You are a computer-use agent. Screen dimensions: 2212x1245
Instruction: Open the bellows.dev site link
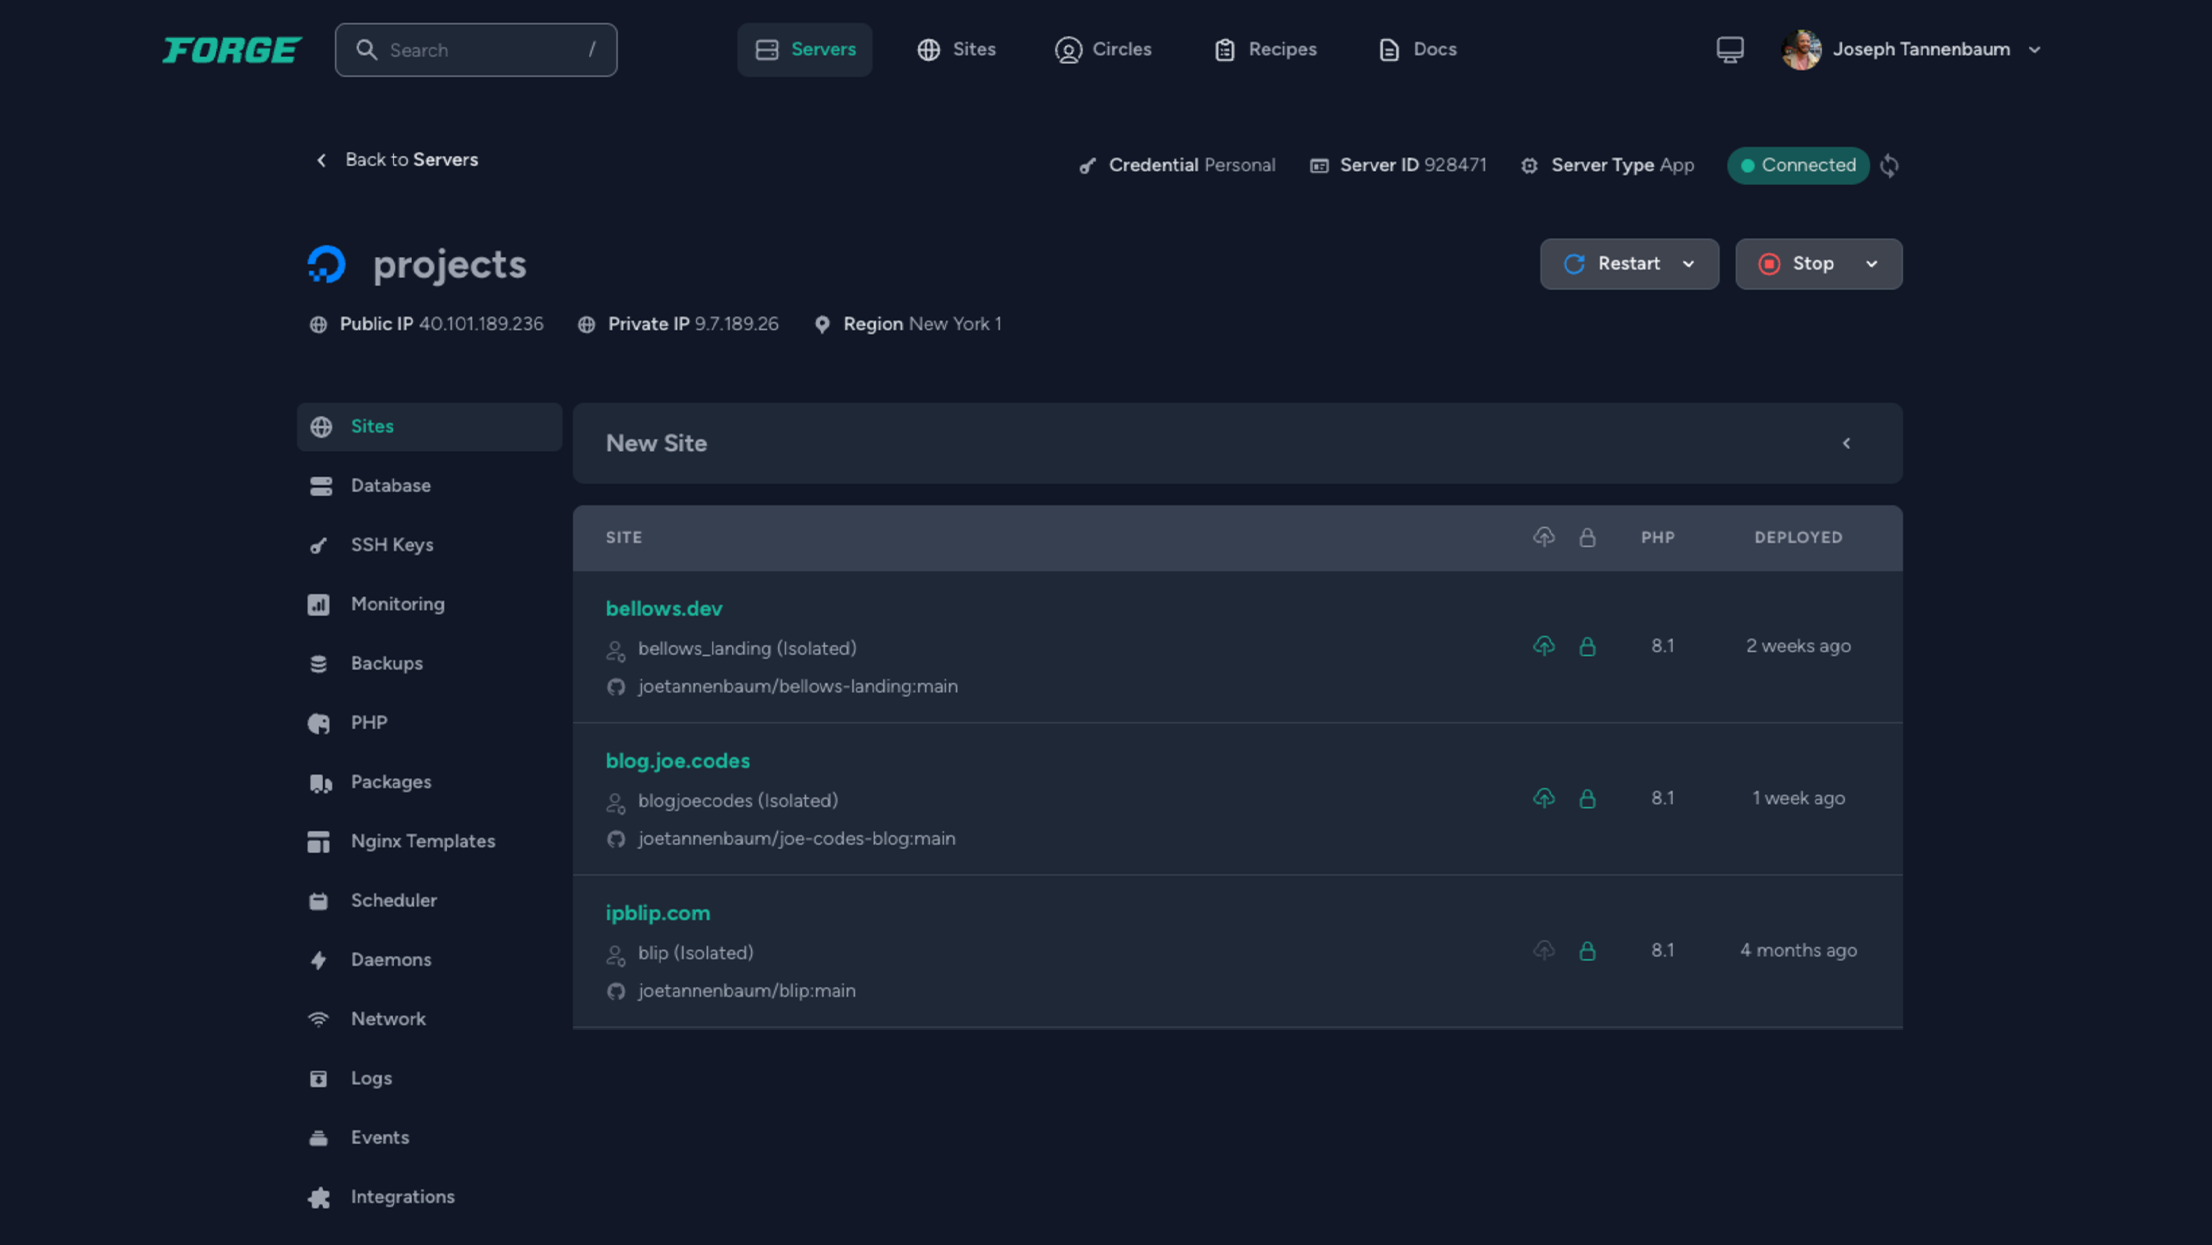663,608
